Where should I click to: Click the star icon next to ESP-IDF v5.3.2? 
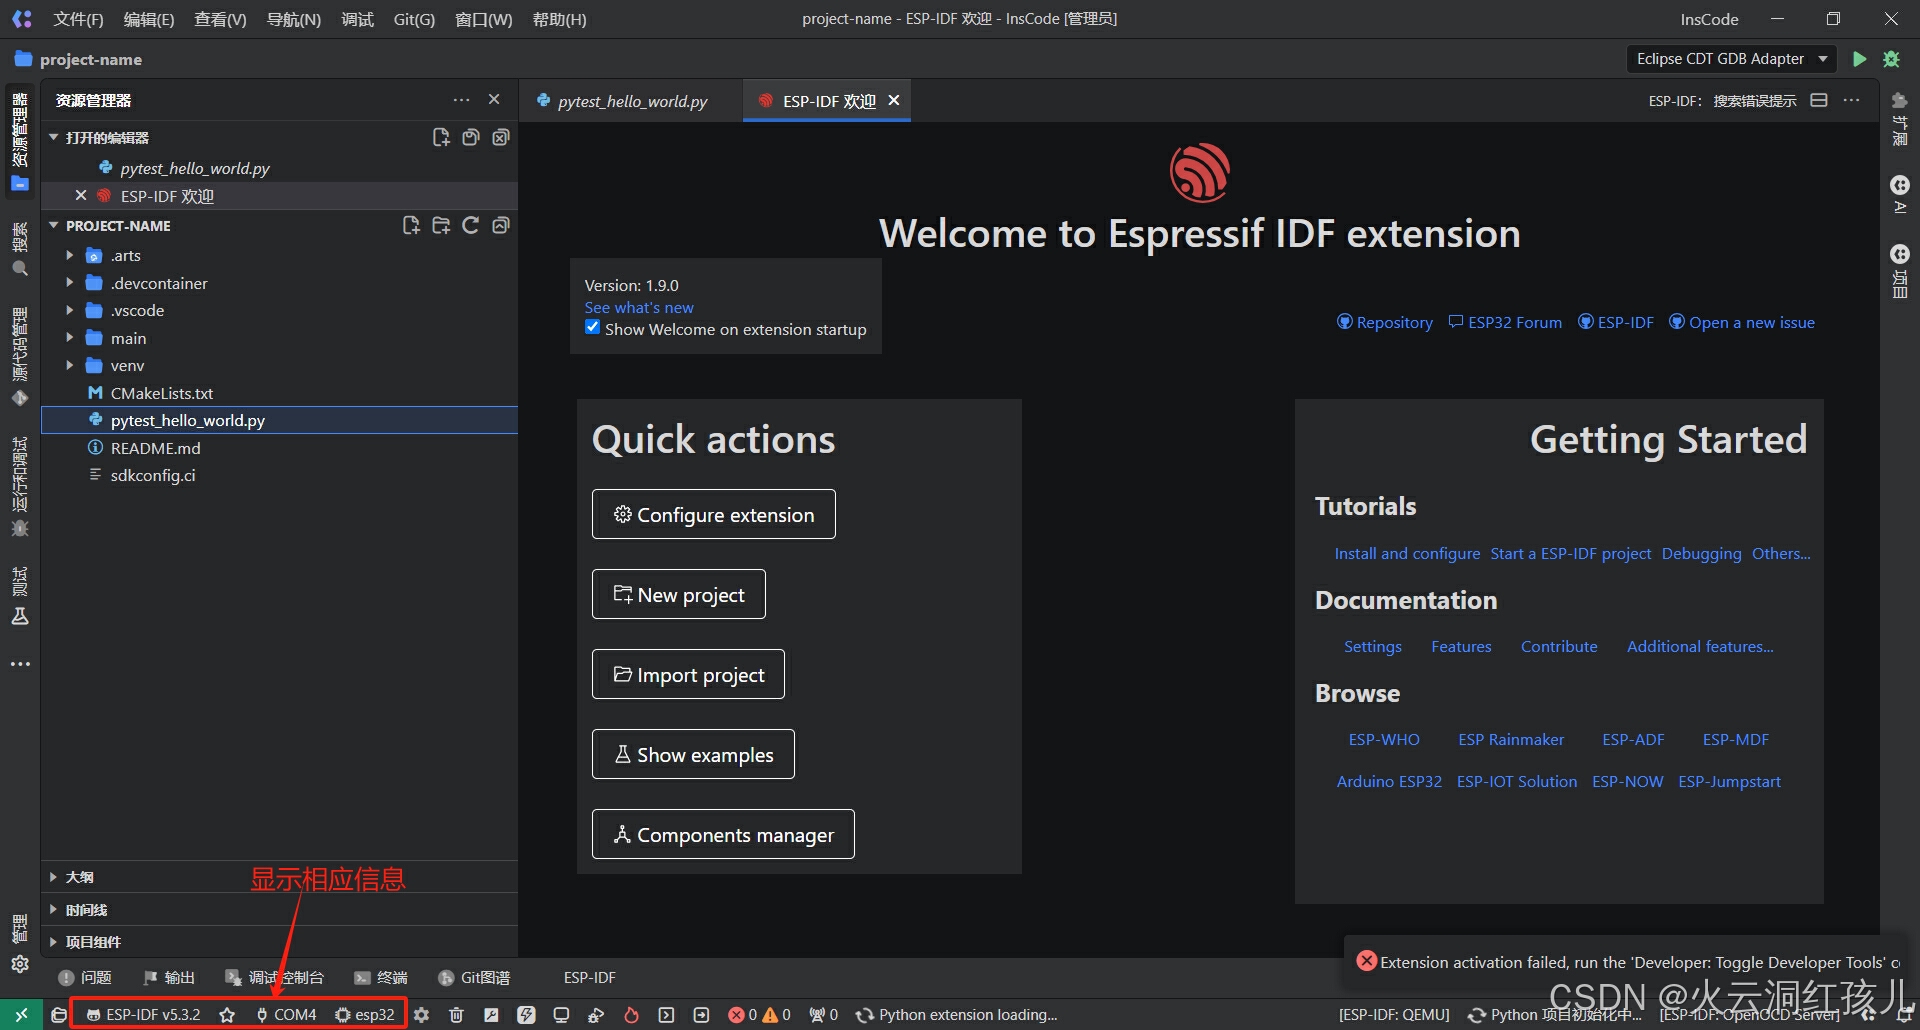(227, 1014)
